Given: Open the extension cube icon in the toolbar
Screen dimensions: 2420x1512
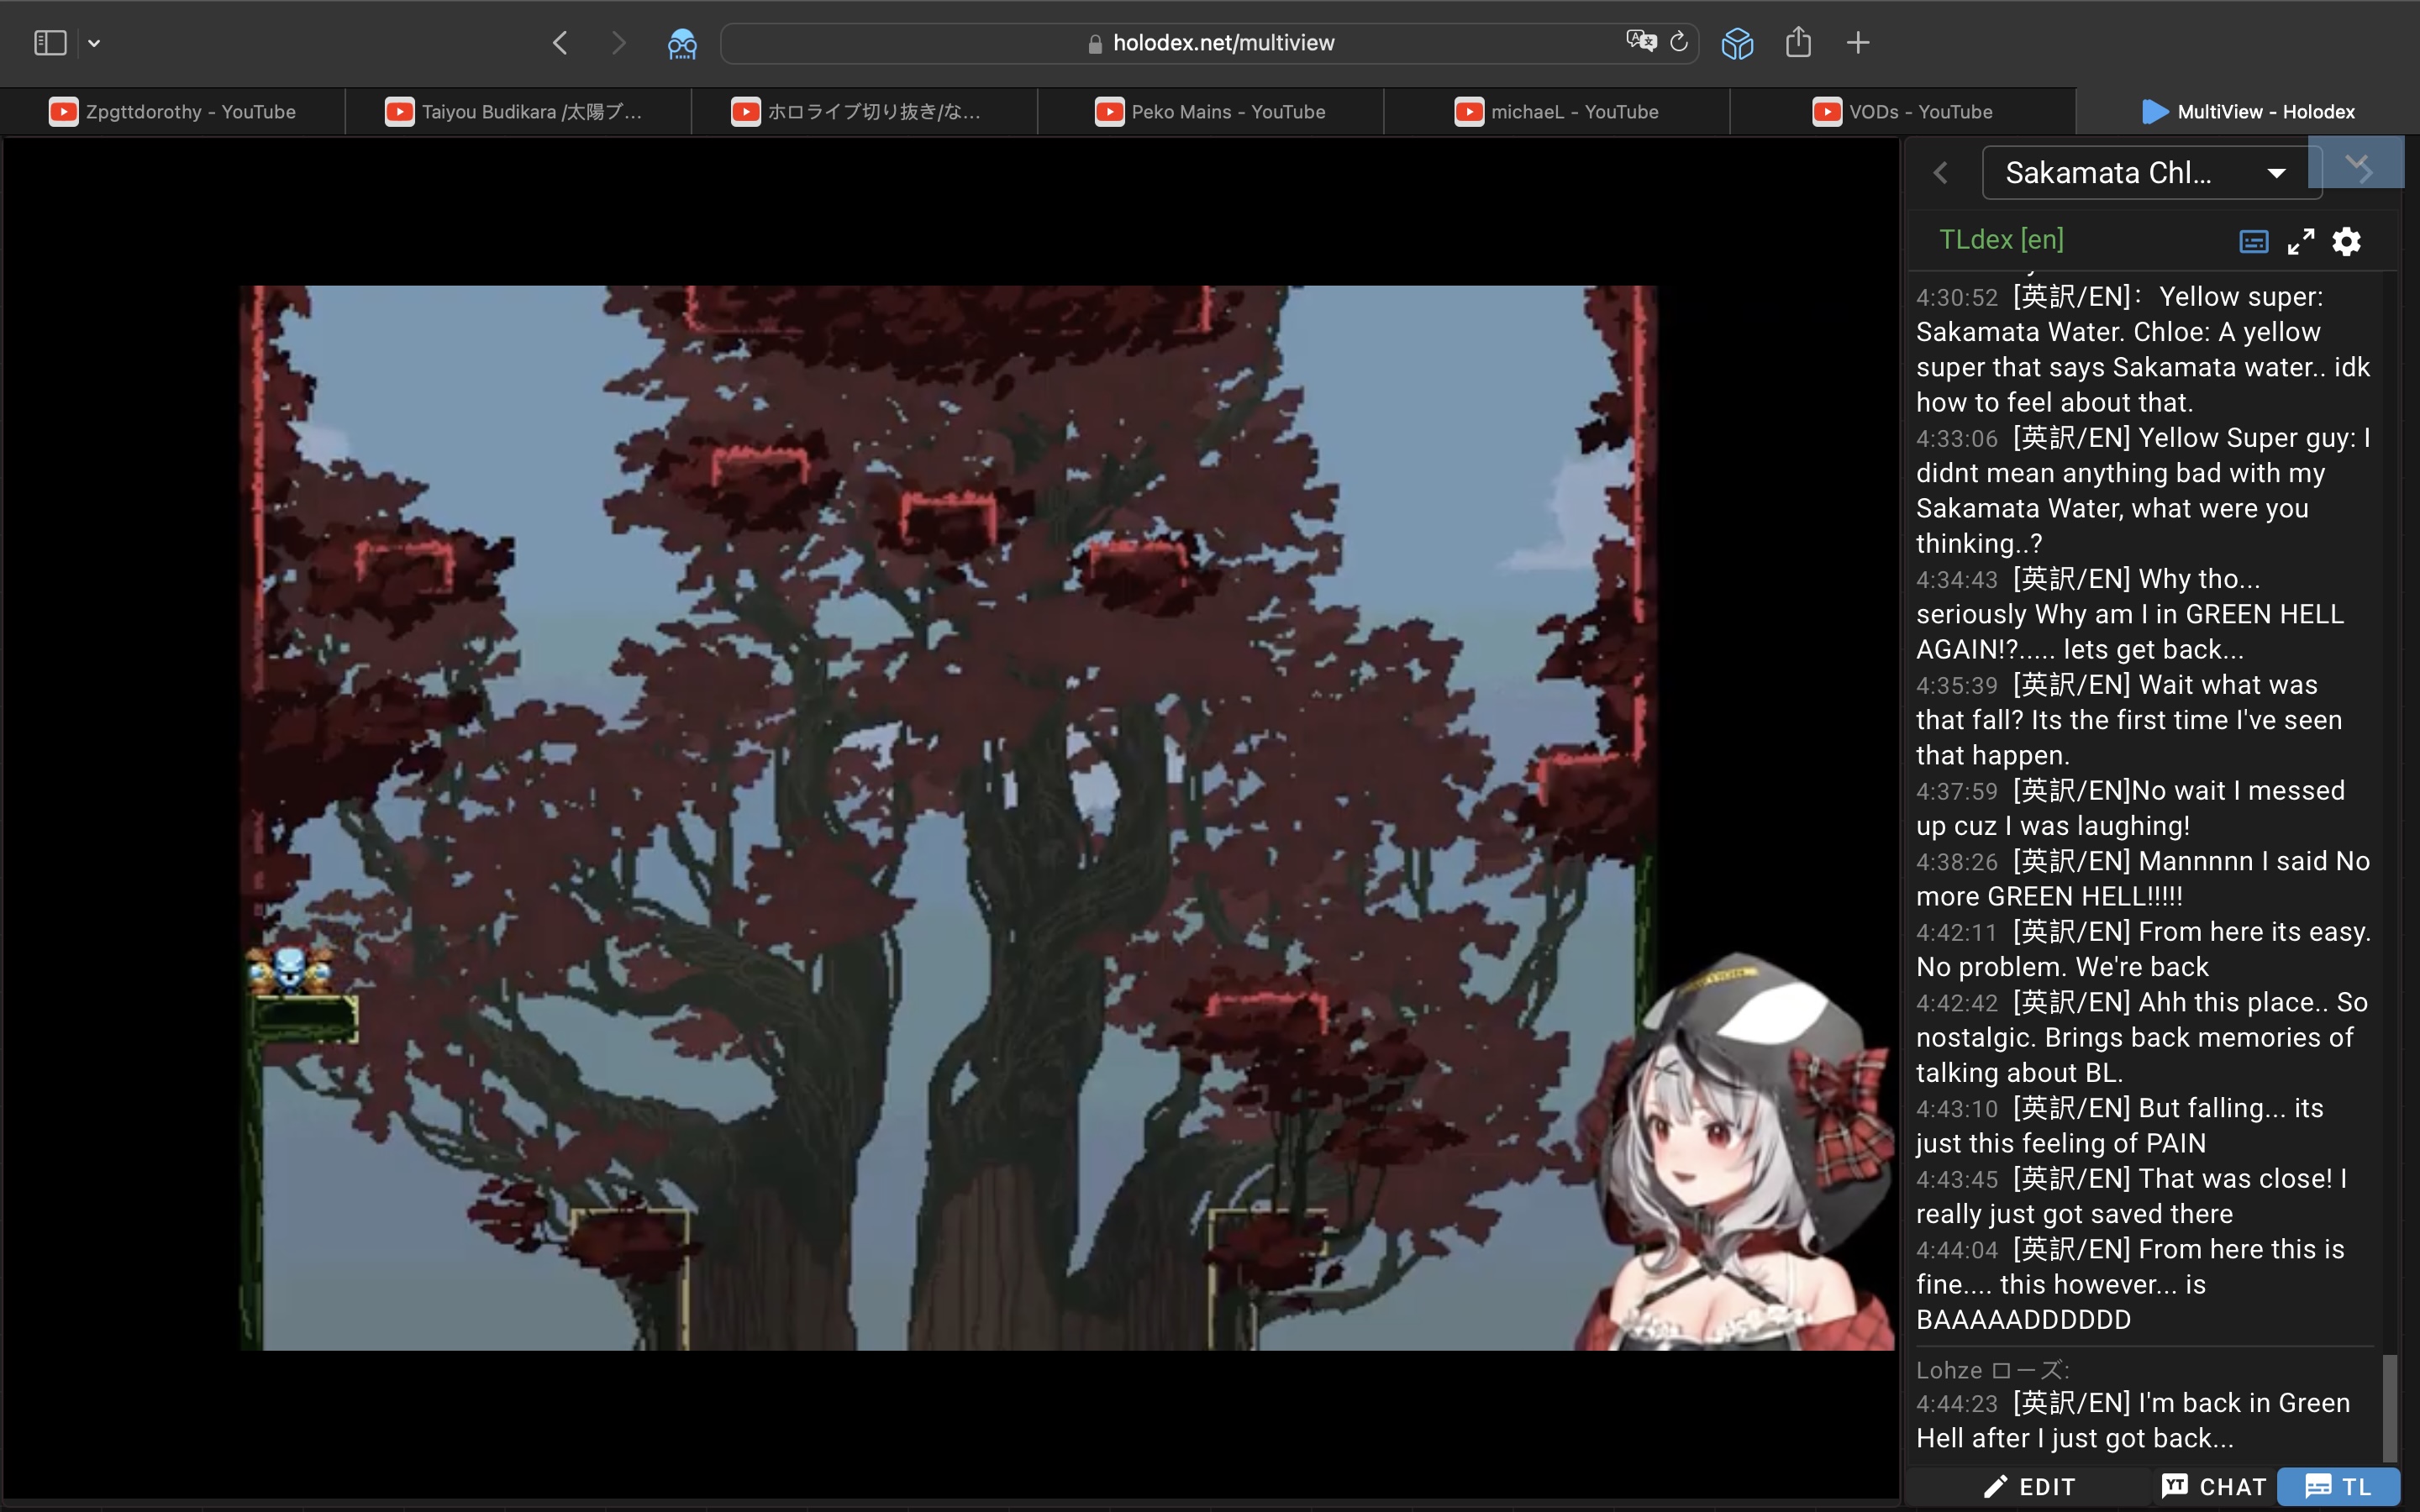Looking at the screenshot, I should coord(1737,42).
